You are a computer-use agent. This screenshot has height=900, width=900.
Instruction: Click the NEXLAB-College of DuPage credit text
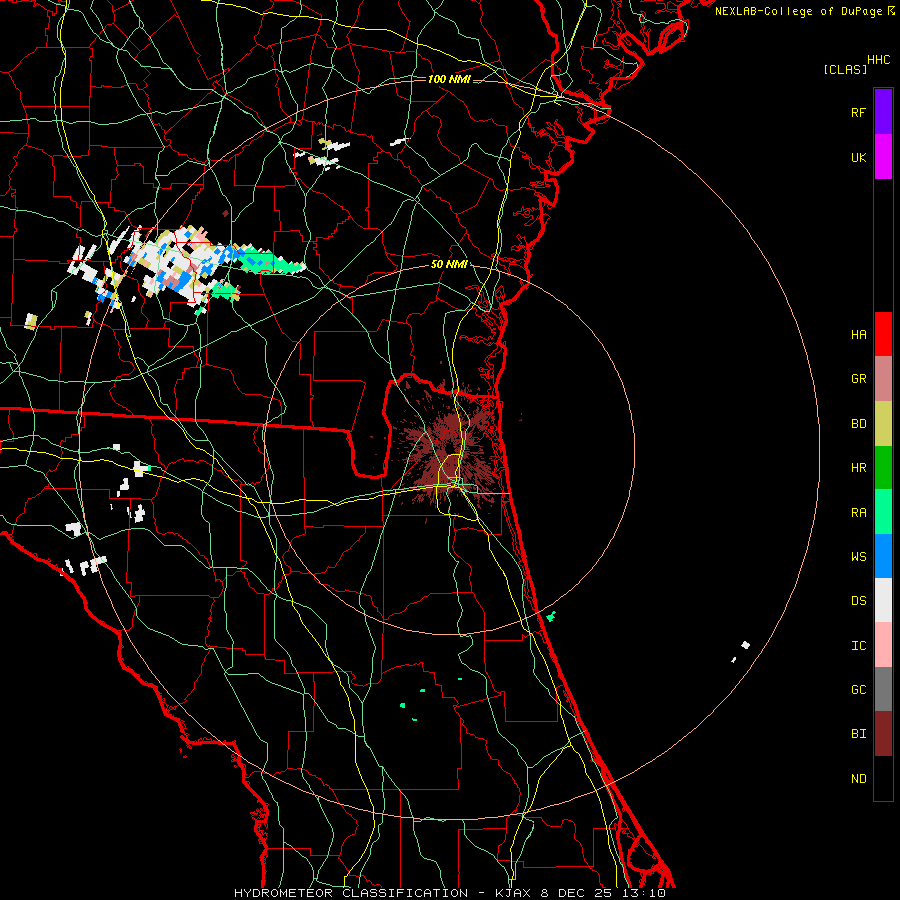[798, 11]
